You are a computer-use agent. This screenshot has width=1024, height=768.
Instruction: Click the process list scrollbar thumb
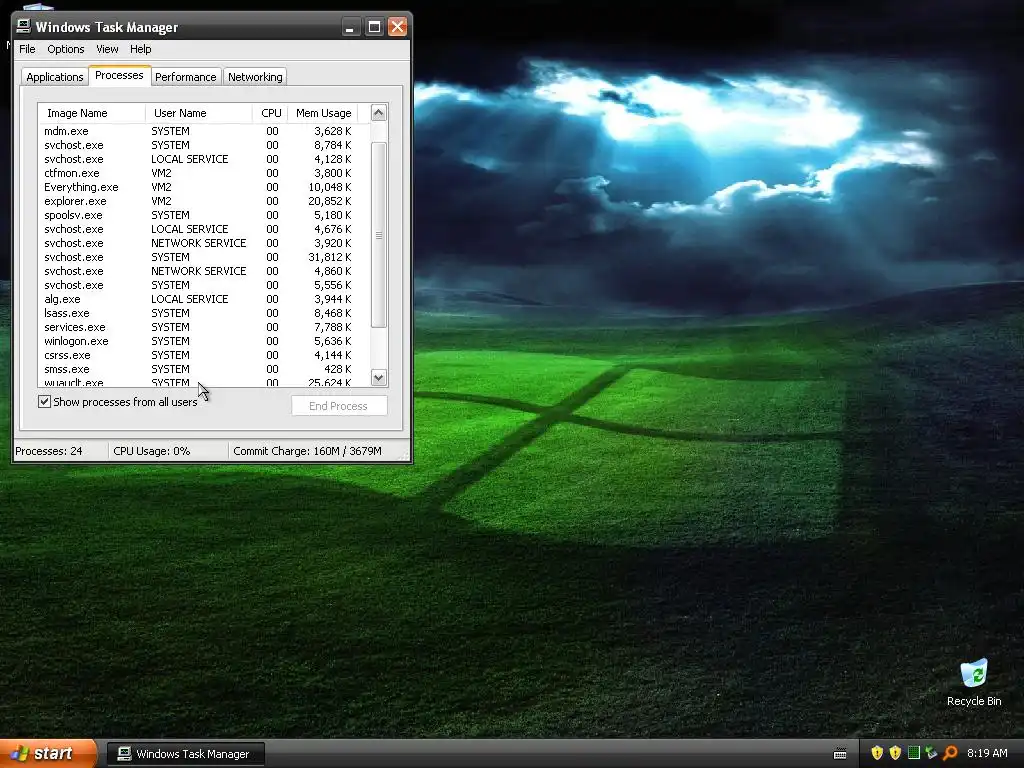tap(379, 235)
